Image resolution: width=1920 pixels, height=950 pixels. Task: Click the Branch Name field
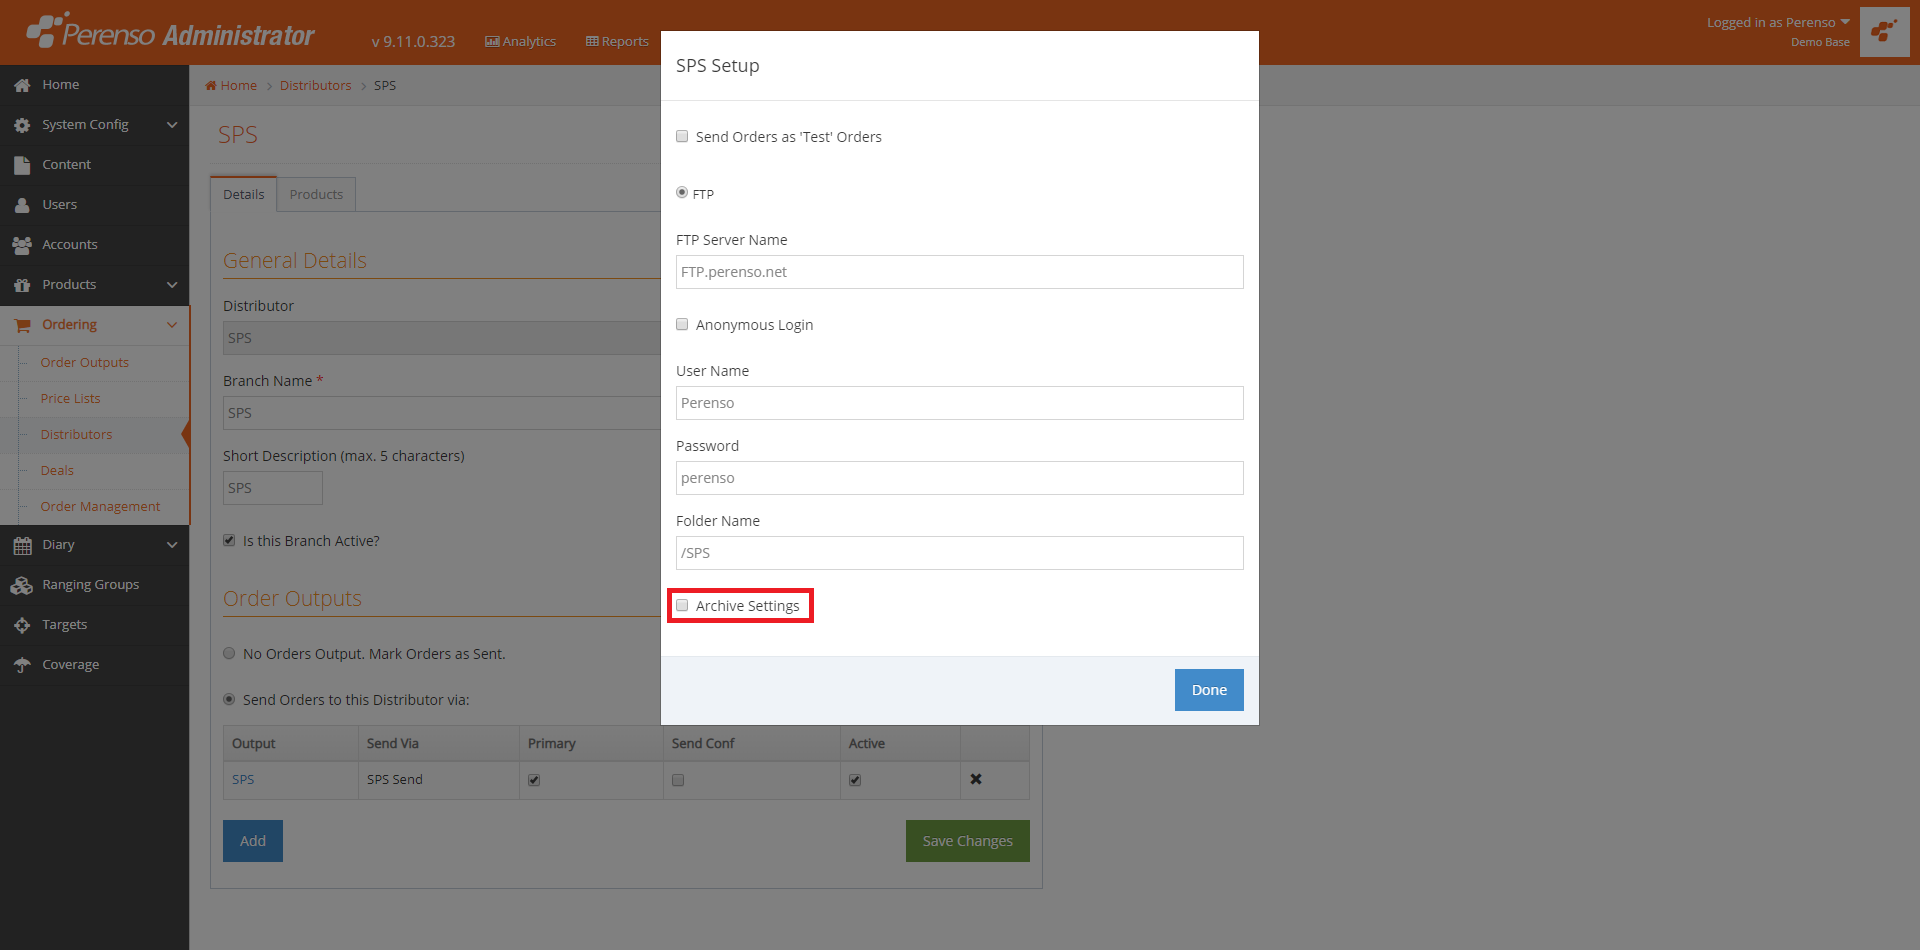tap(441, 413)
